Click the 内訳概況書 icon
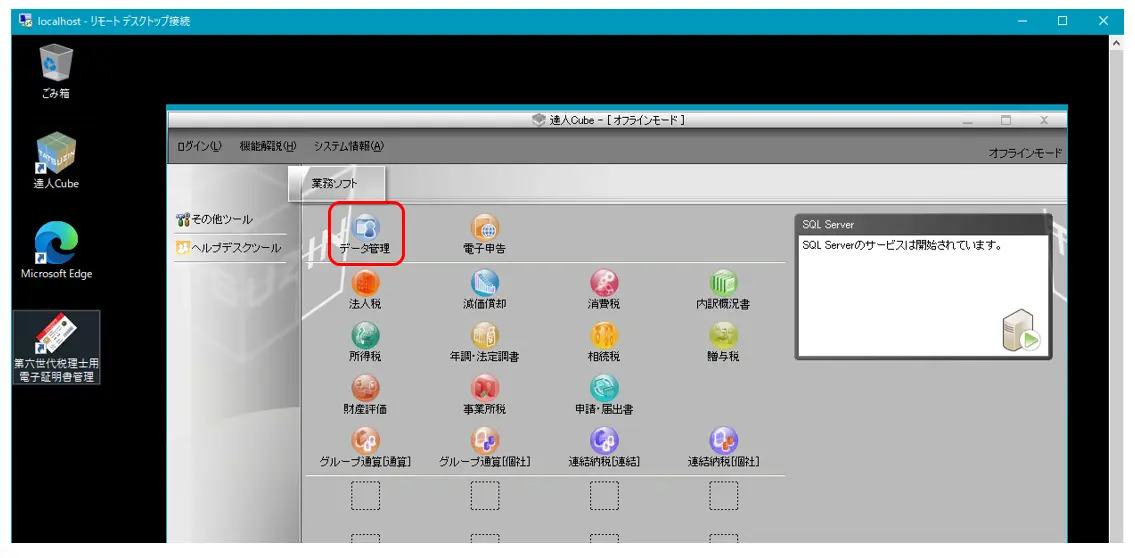The image size is (1135, 558). coord(723,285)
